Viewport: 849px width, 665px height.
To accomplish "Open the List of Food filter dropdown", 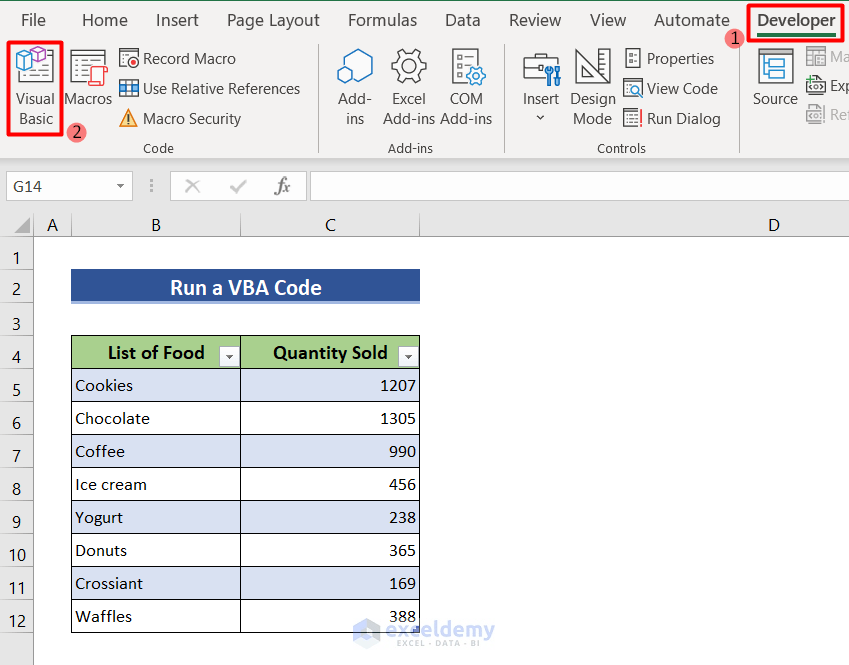I will [229, 353].
